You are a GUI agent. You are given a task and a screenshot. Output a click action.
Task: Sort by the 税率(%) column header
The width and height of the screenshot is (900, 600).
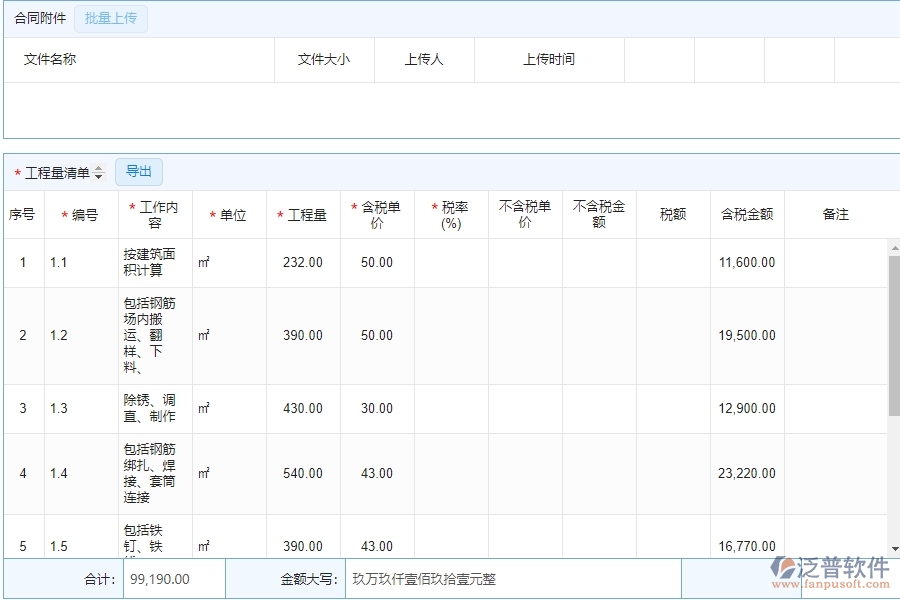[x=450, y=214]
